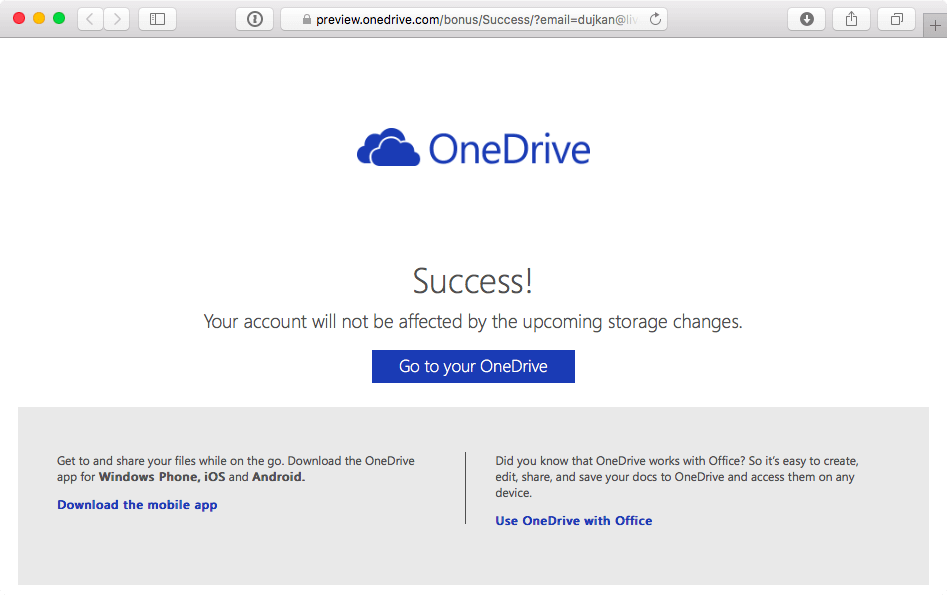This screenshot has height=595, width=947.
Task: Show all tabs overview icon
Action: point(897,19)
